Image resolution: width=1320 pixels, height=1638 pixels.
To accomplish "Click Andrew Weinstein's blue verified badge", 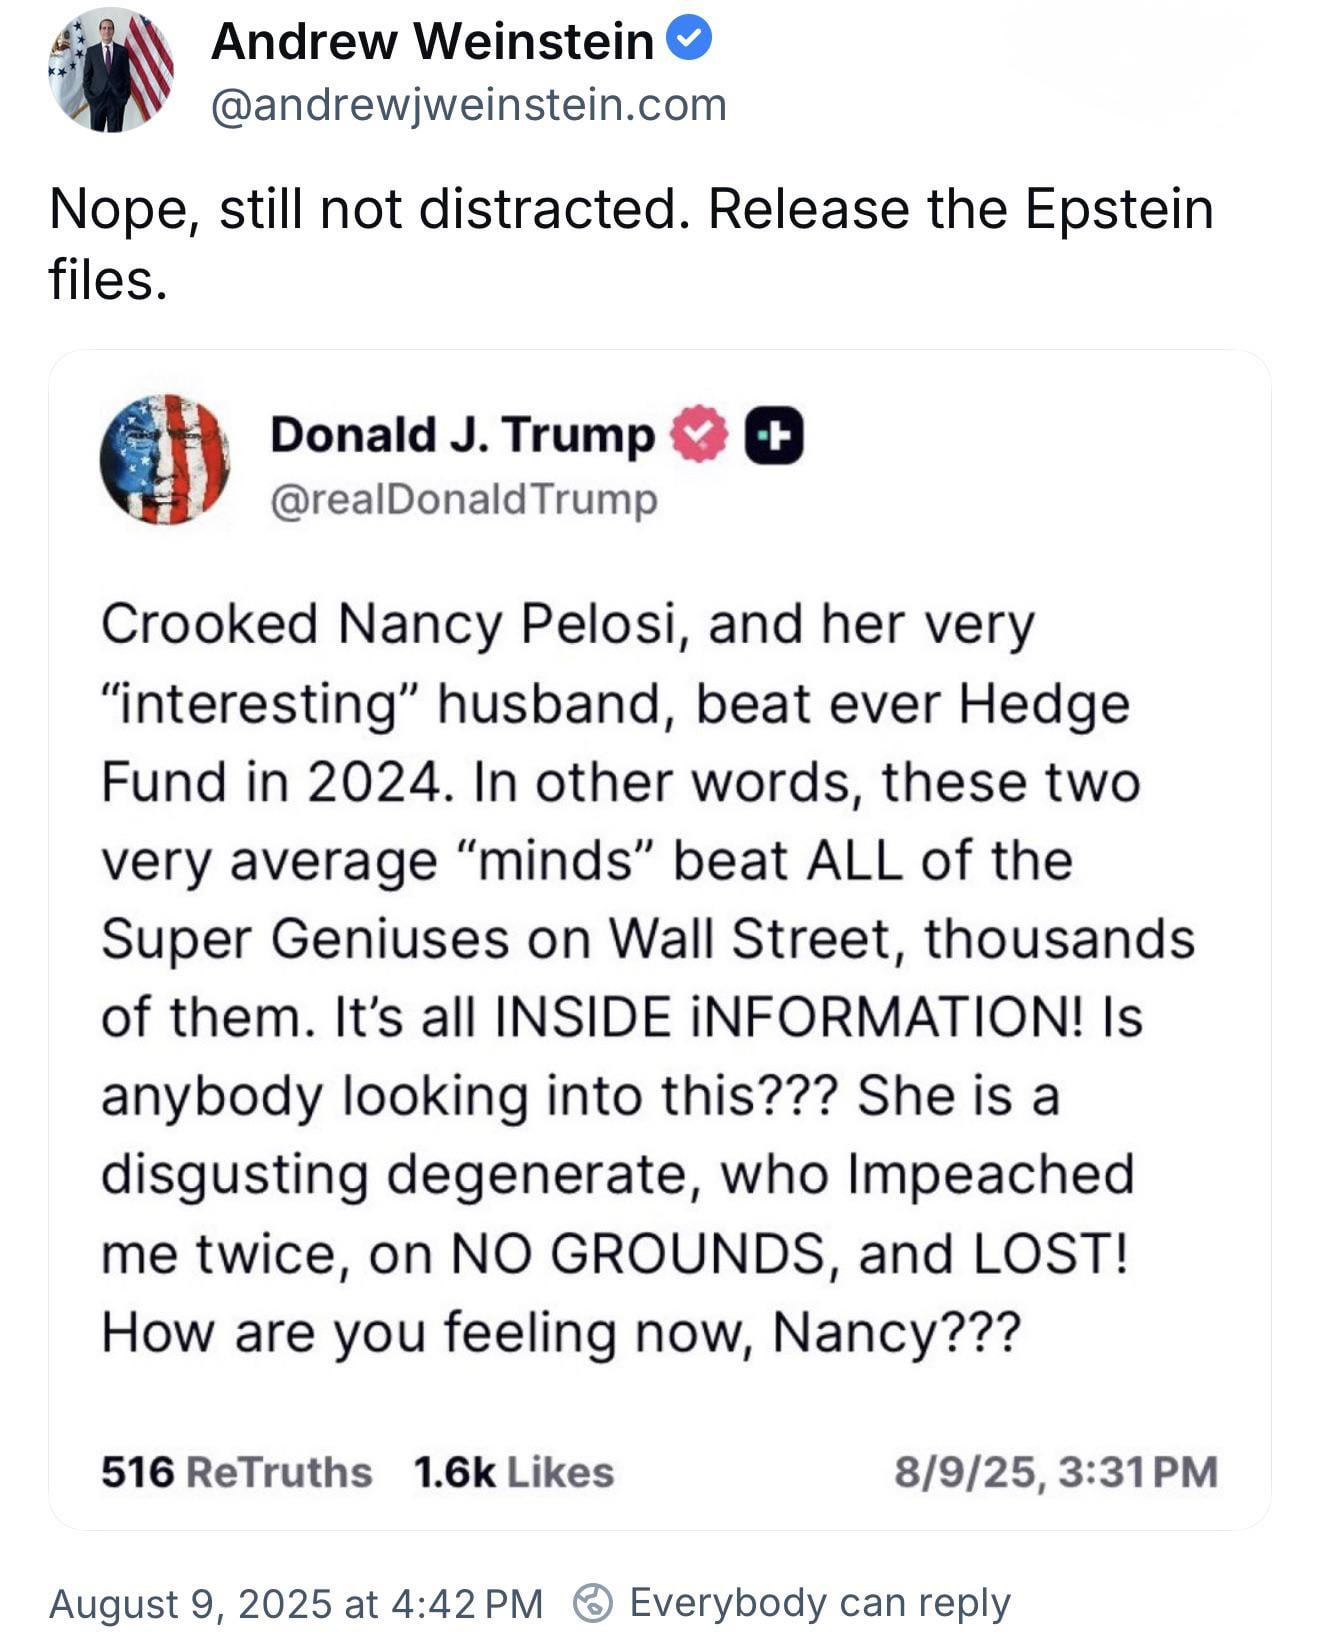I will (x=689, y=40).
